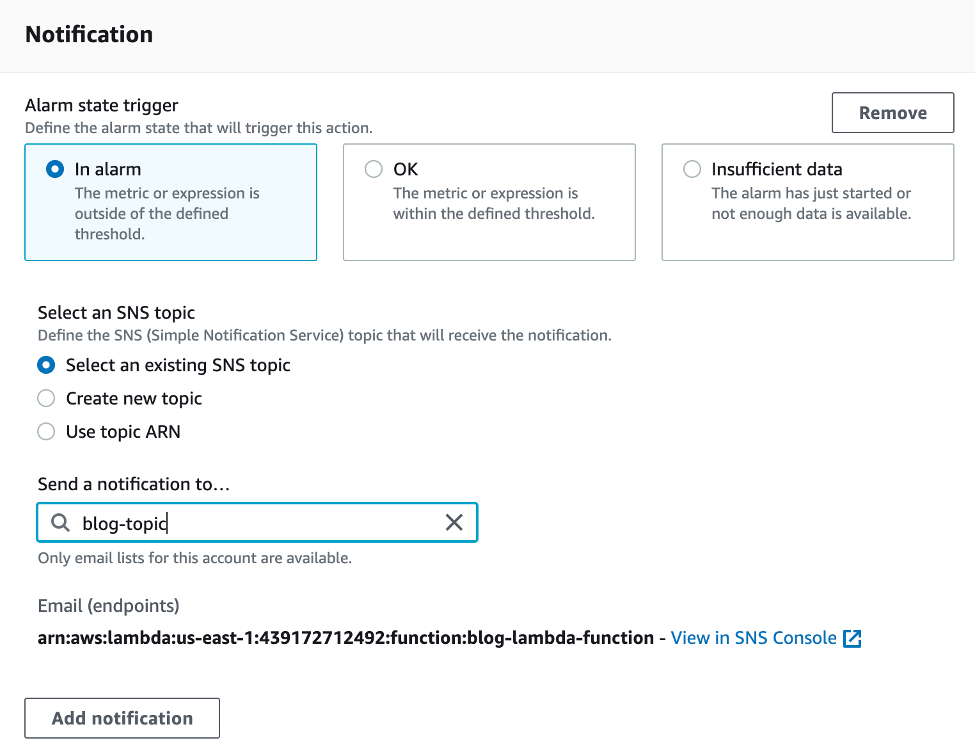
Task: Select the existing SNS topic radio button
Action: coord(45,365)
